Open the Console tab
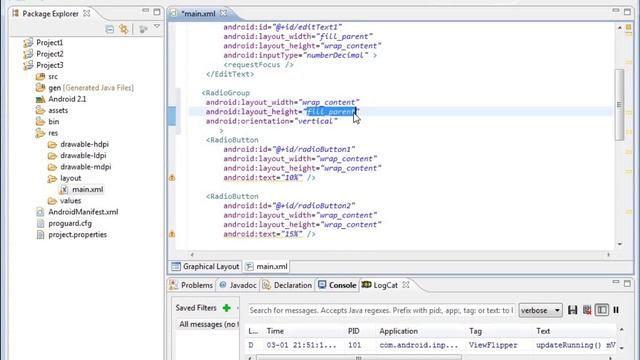Viewport: 640px width, 360px height. tap(337, 285)
